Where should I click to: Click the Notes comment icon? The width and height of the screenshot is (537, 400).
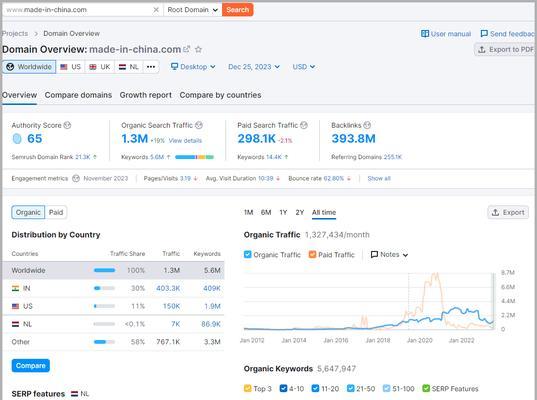[374, 254]
